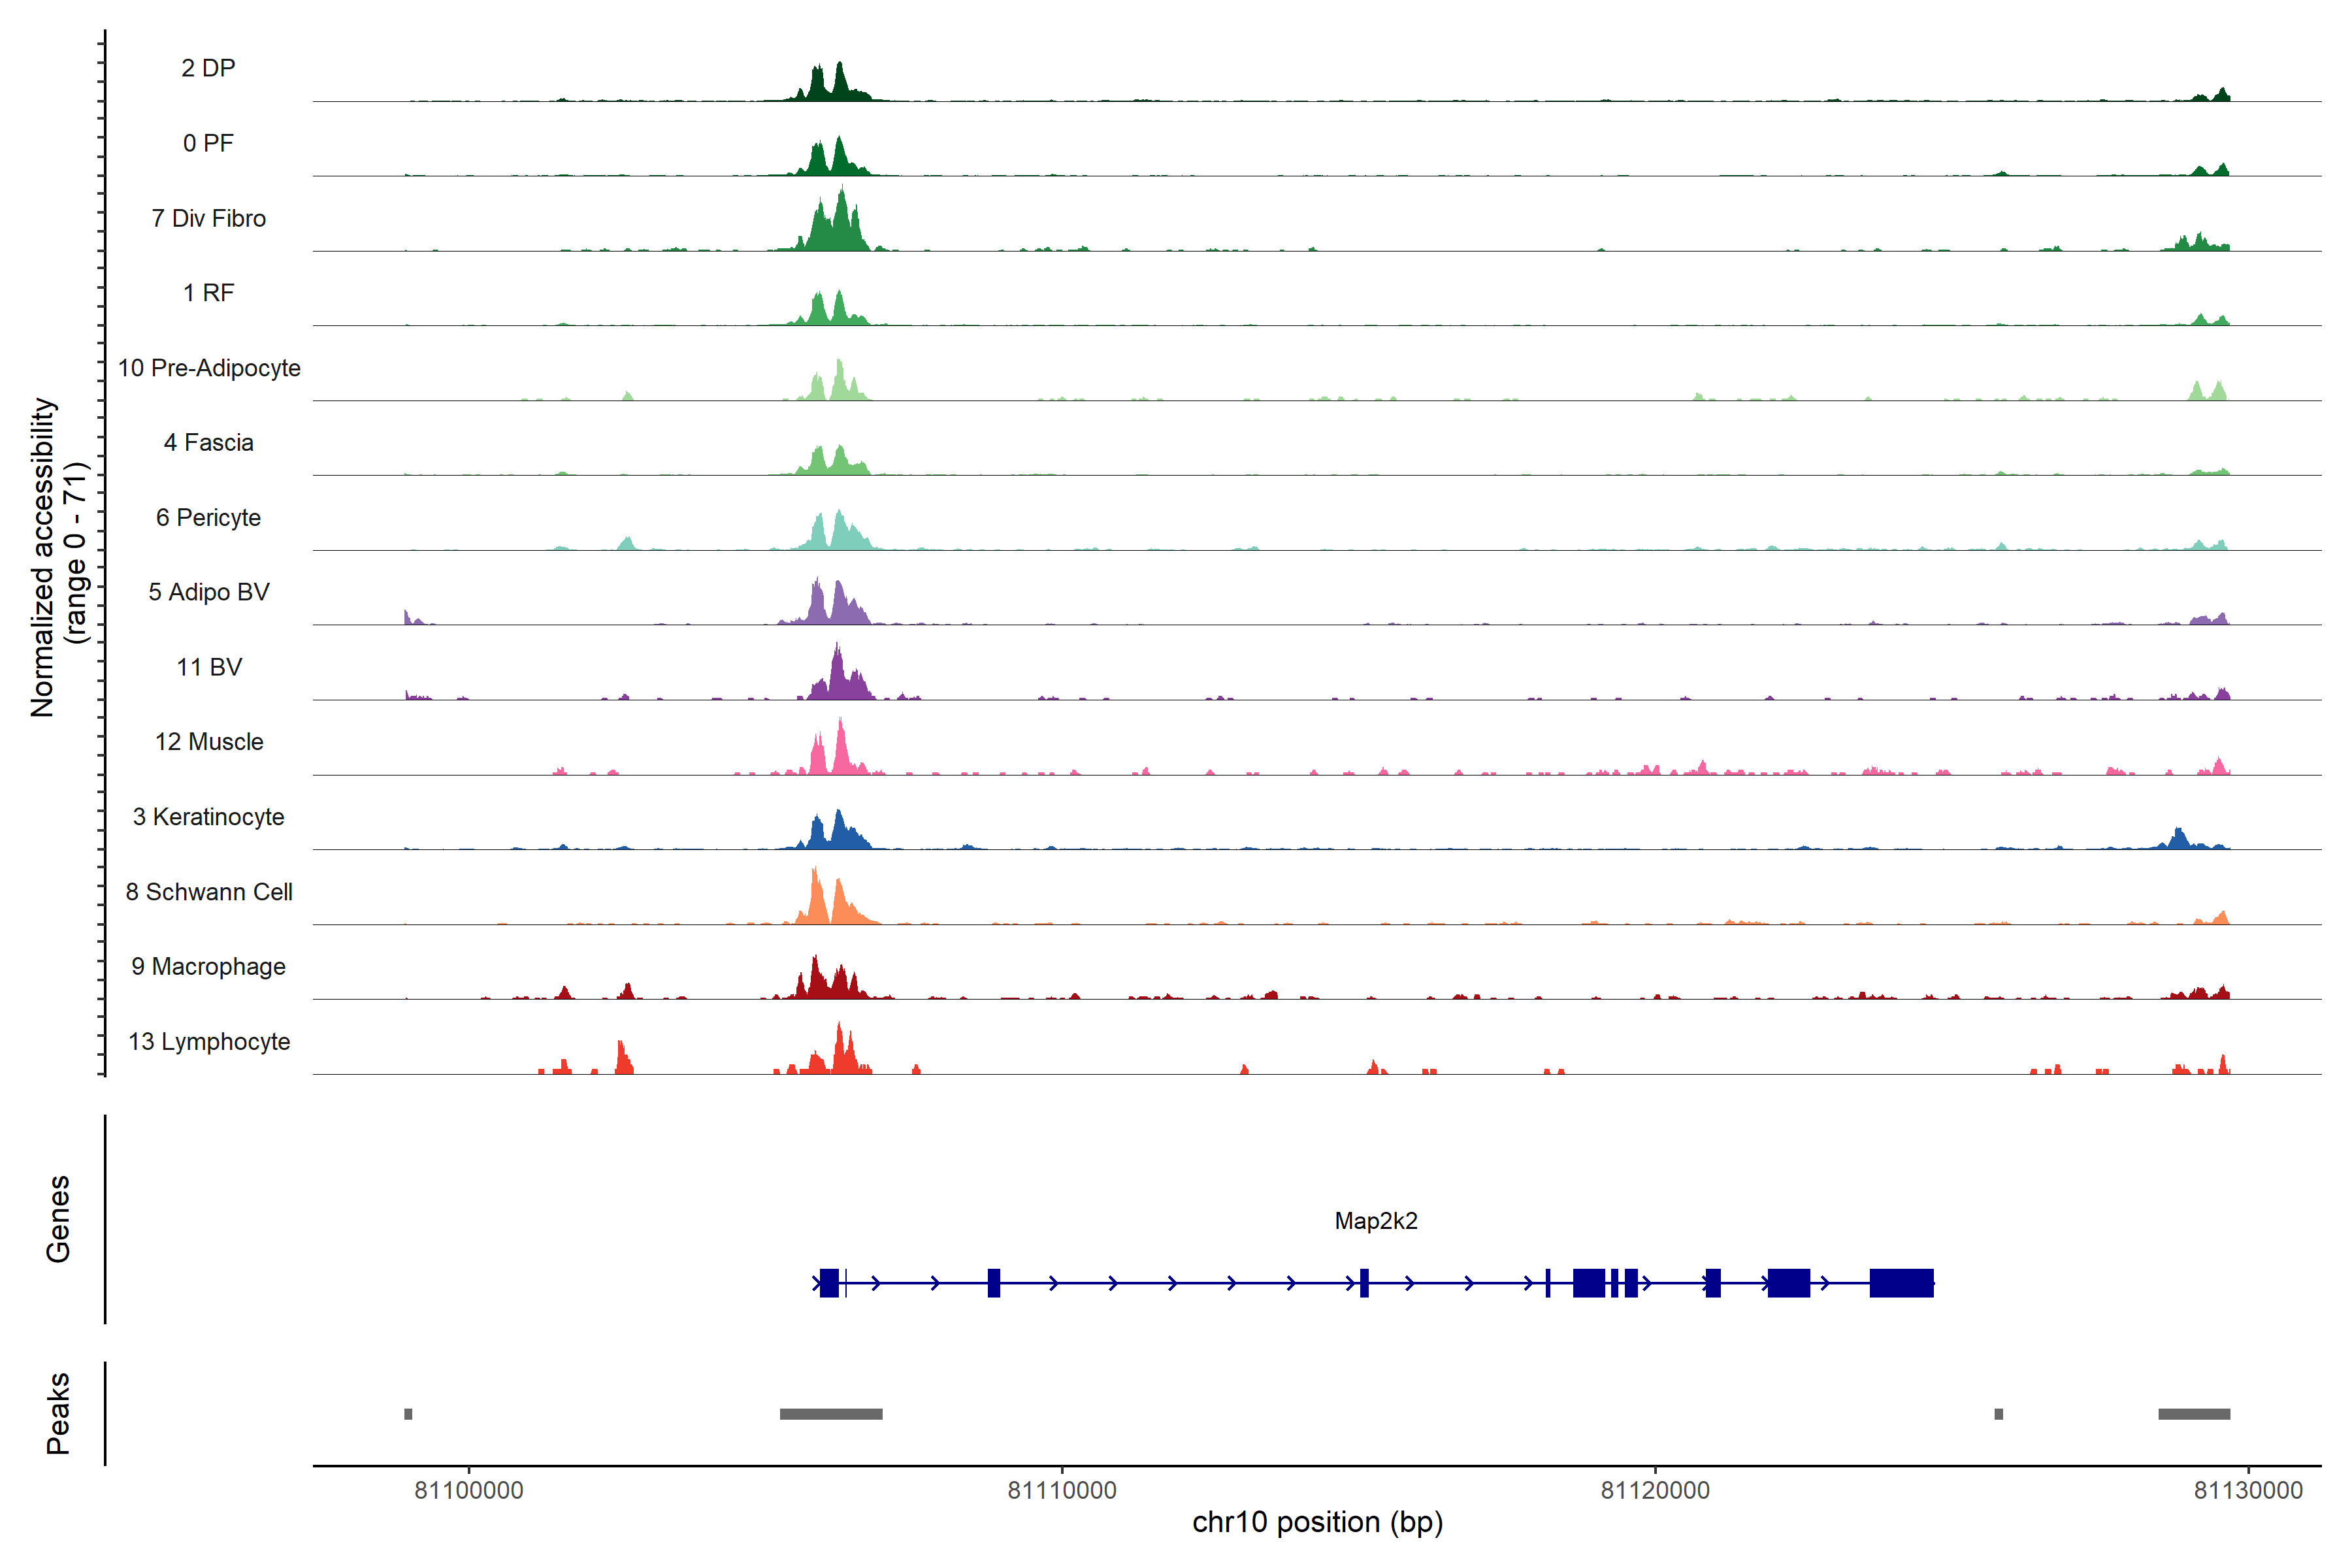Click the 10 Pre-Adipocyte track label
This screenshot has width=2352, height=1568.
click(209, 368)
